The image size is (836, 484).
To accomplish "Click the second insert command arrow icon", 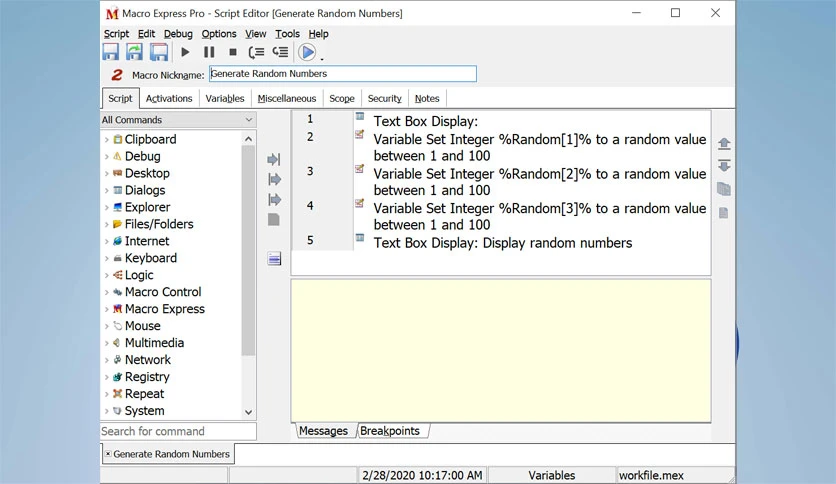I will [274, 180].
